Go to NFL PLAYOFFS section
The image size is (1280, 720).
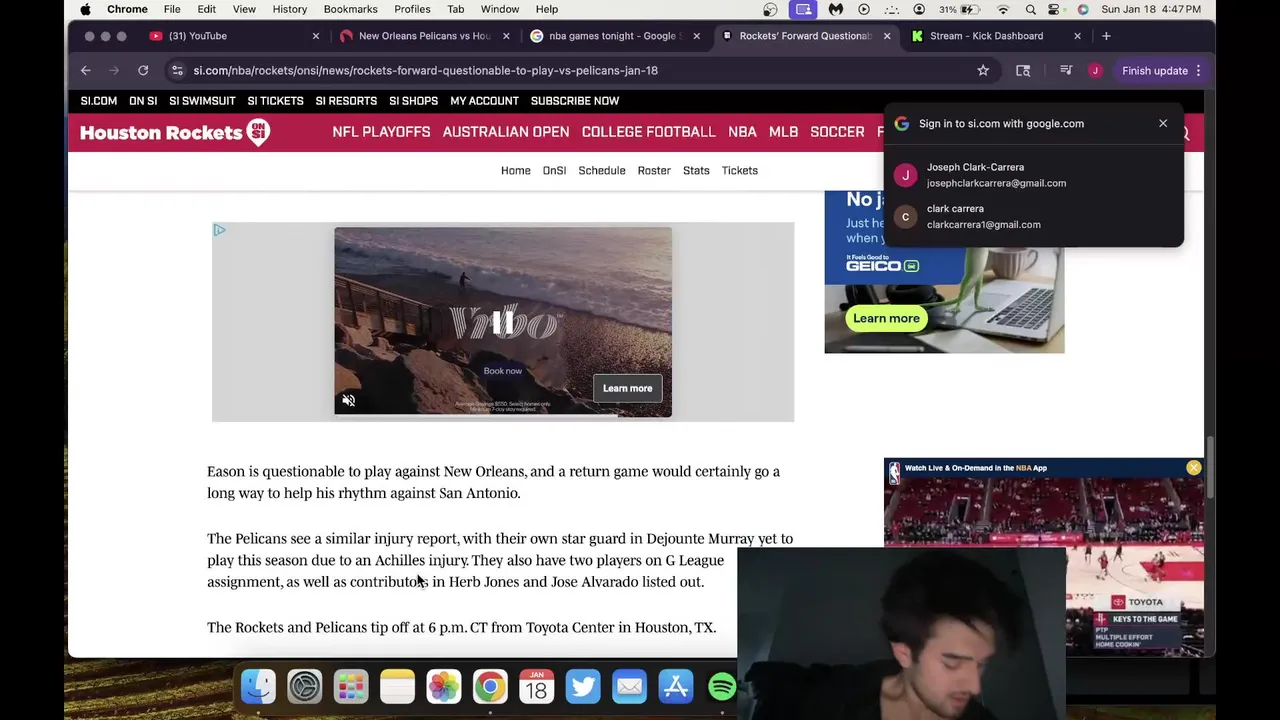click(381, 132)
